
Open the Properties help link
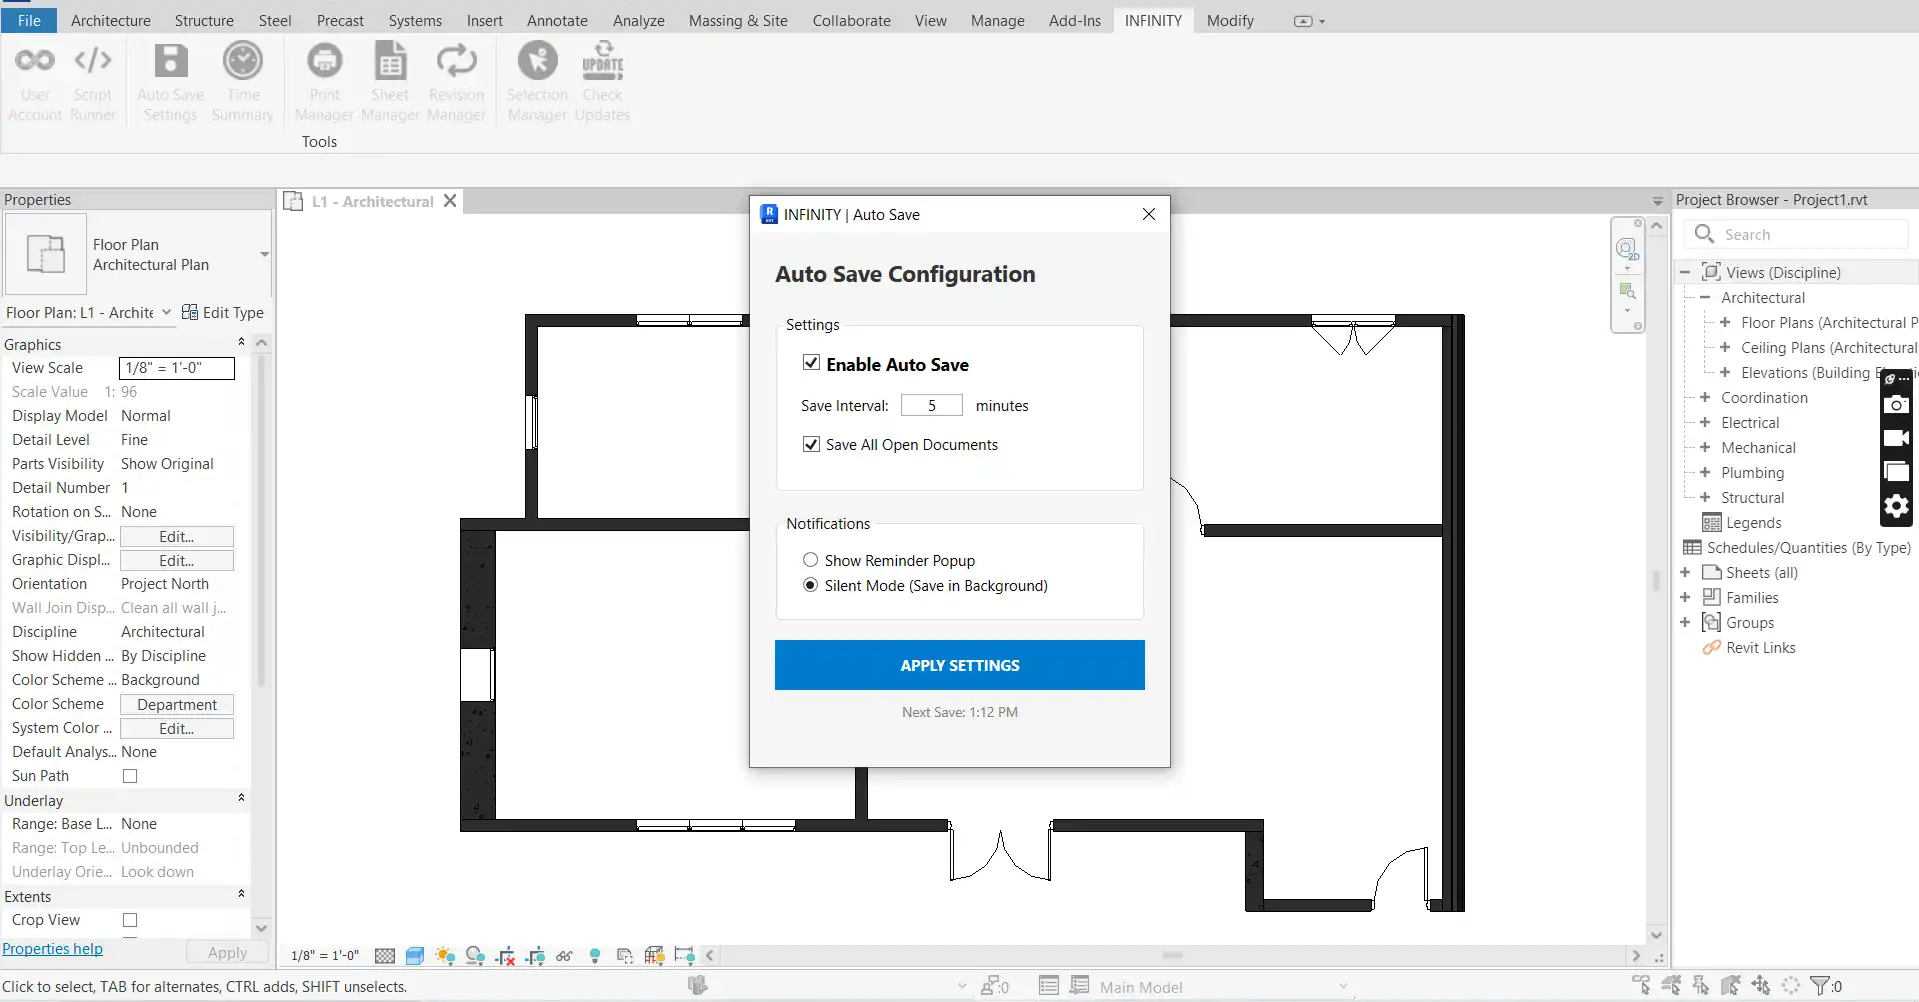(53, 949)
